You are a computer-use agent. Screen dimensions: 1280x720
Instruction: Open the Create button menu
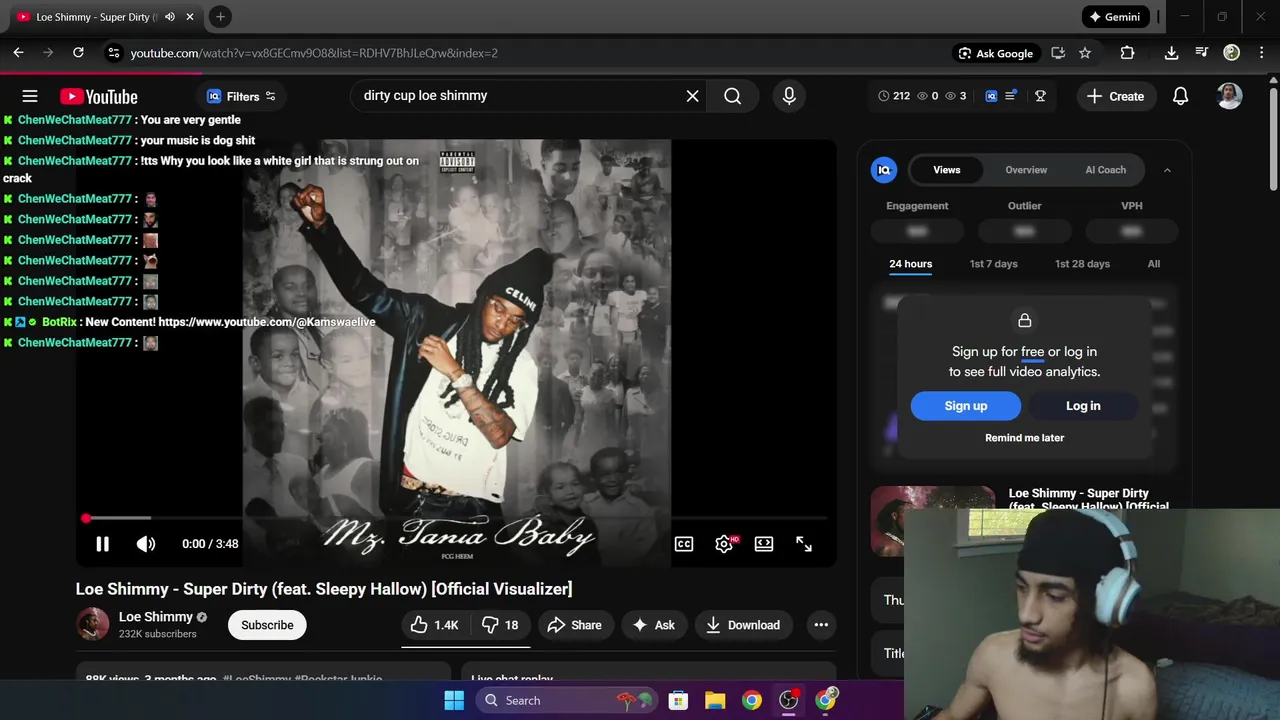[1115, 96]
